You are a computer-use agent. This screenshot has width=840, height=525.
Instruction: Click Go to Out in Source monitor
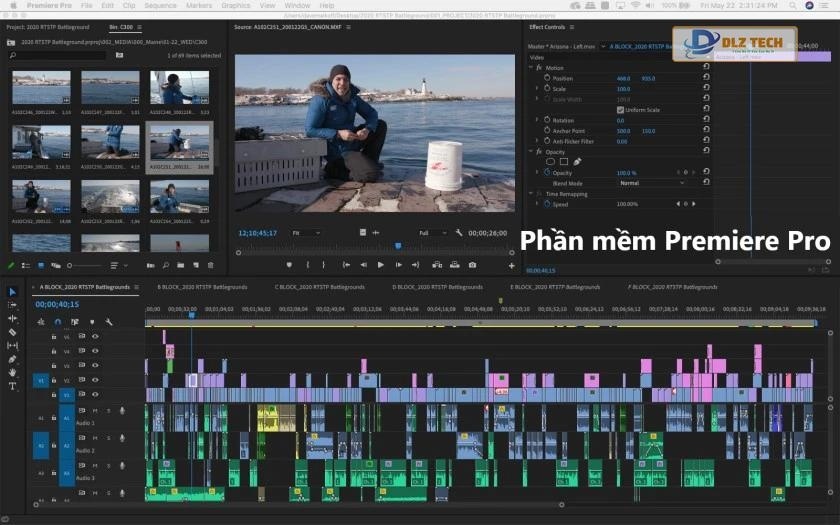pos(415,265)
